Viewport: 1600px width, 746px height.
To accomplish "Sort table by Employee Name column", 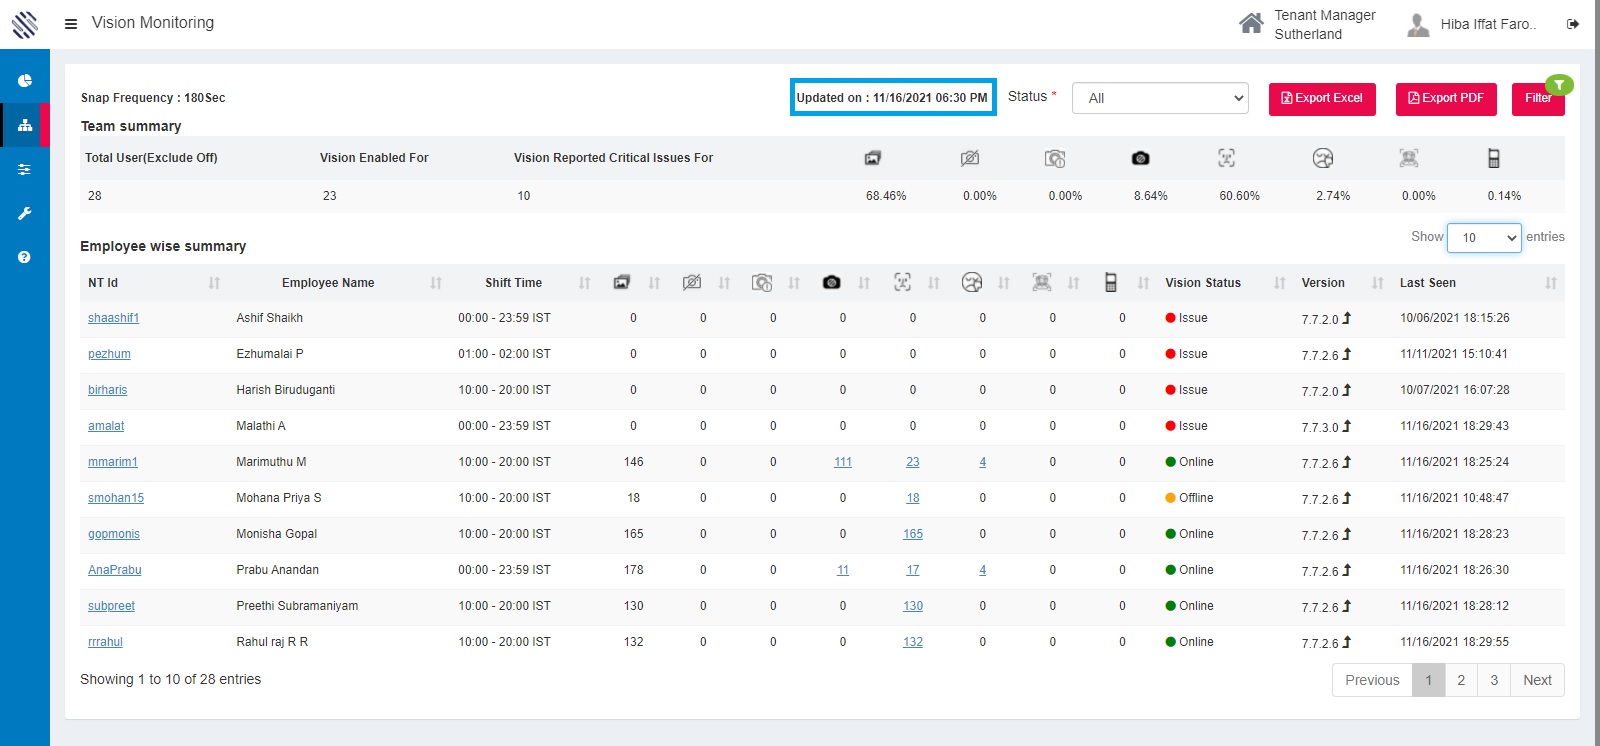I will (328, 283).
